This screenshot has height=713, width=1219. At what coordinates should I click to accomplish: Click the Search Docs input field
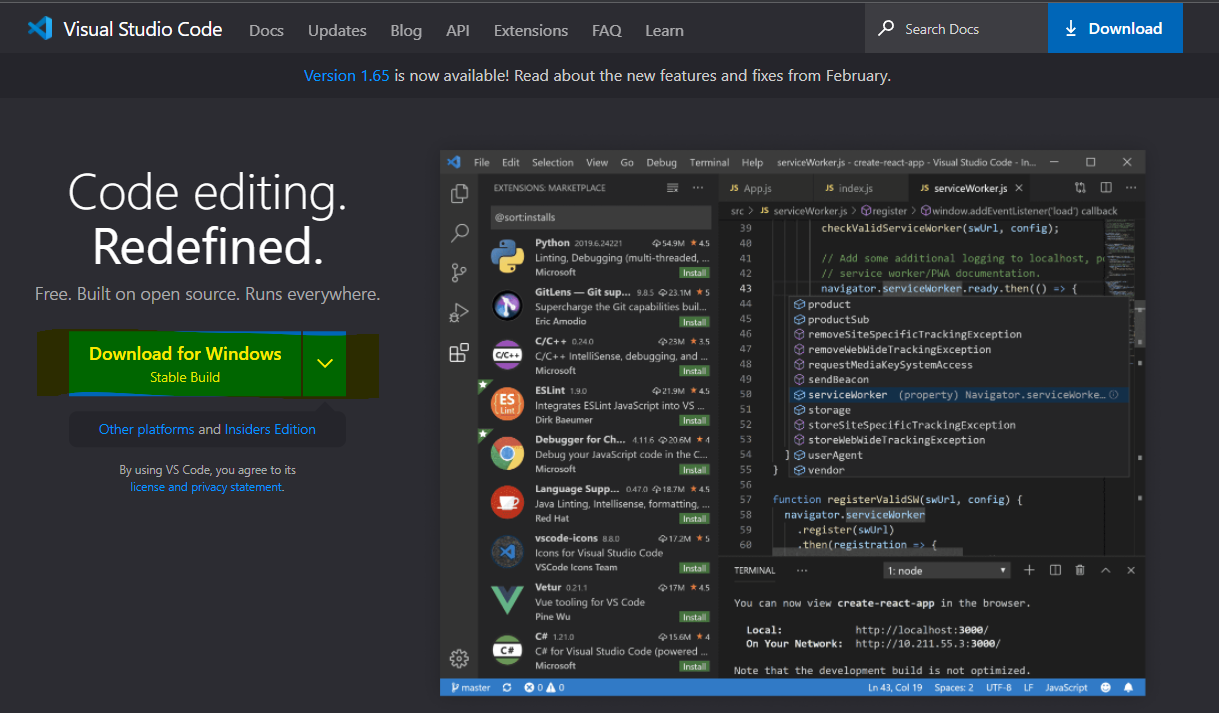point(956,28)
